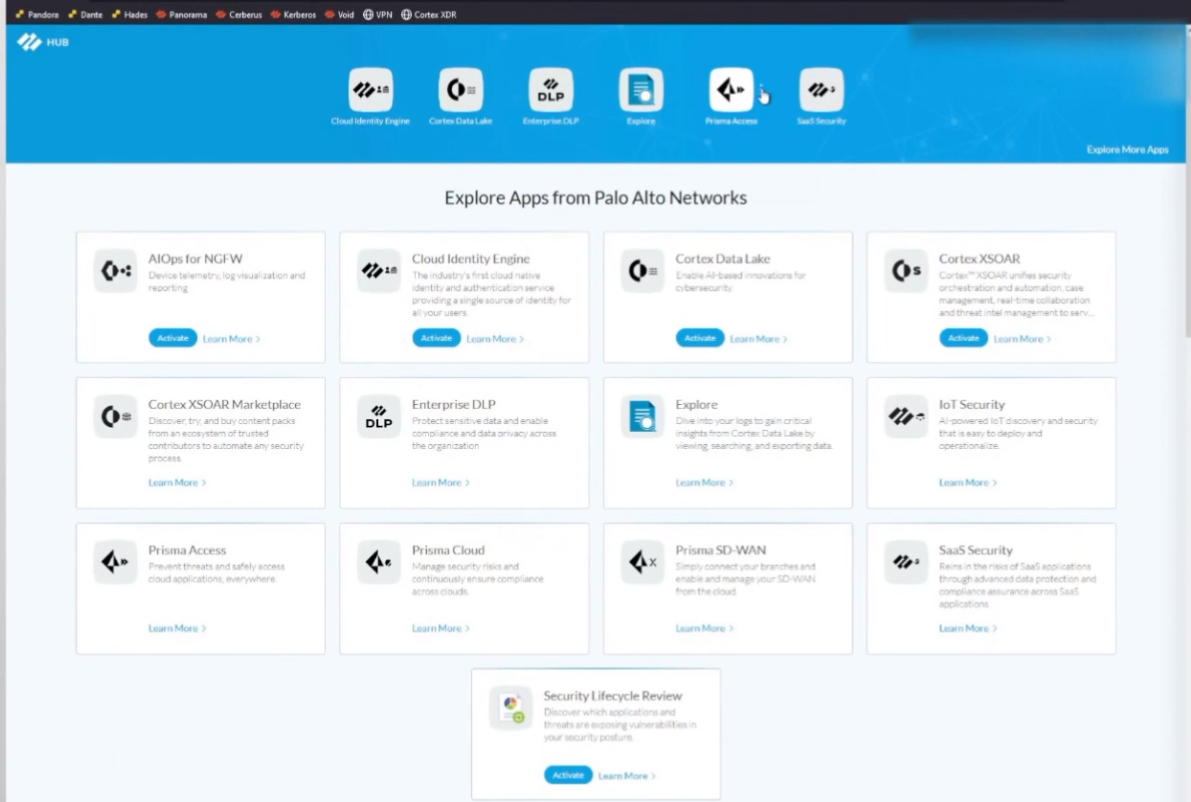
Task: Open the Cerberus bookmark
Action: pos(239,14)
